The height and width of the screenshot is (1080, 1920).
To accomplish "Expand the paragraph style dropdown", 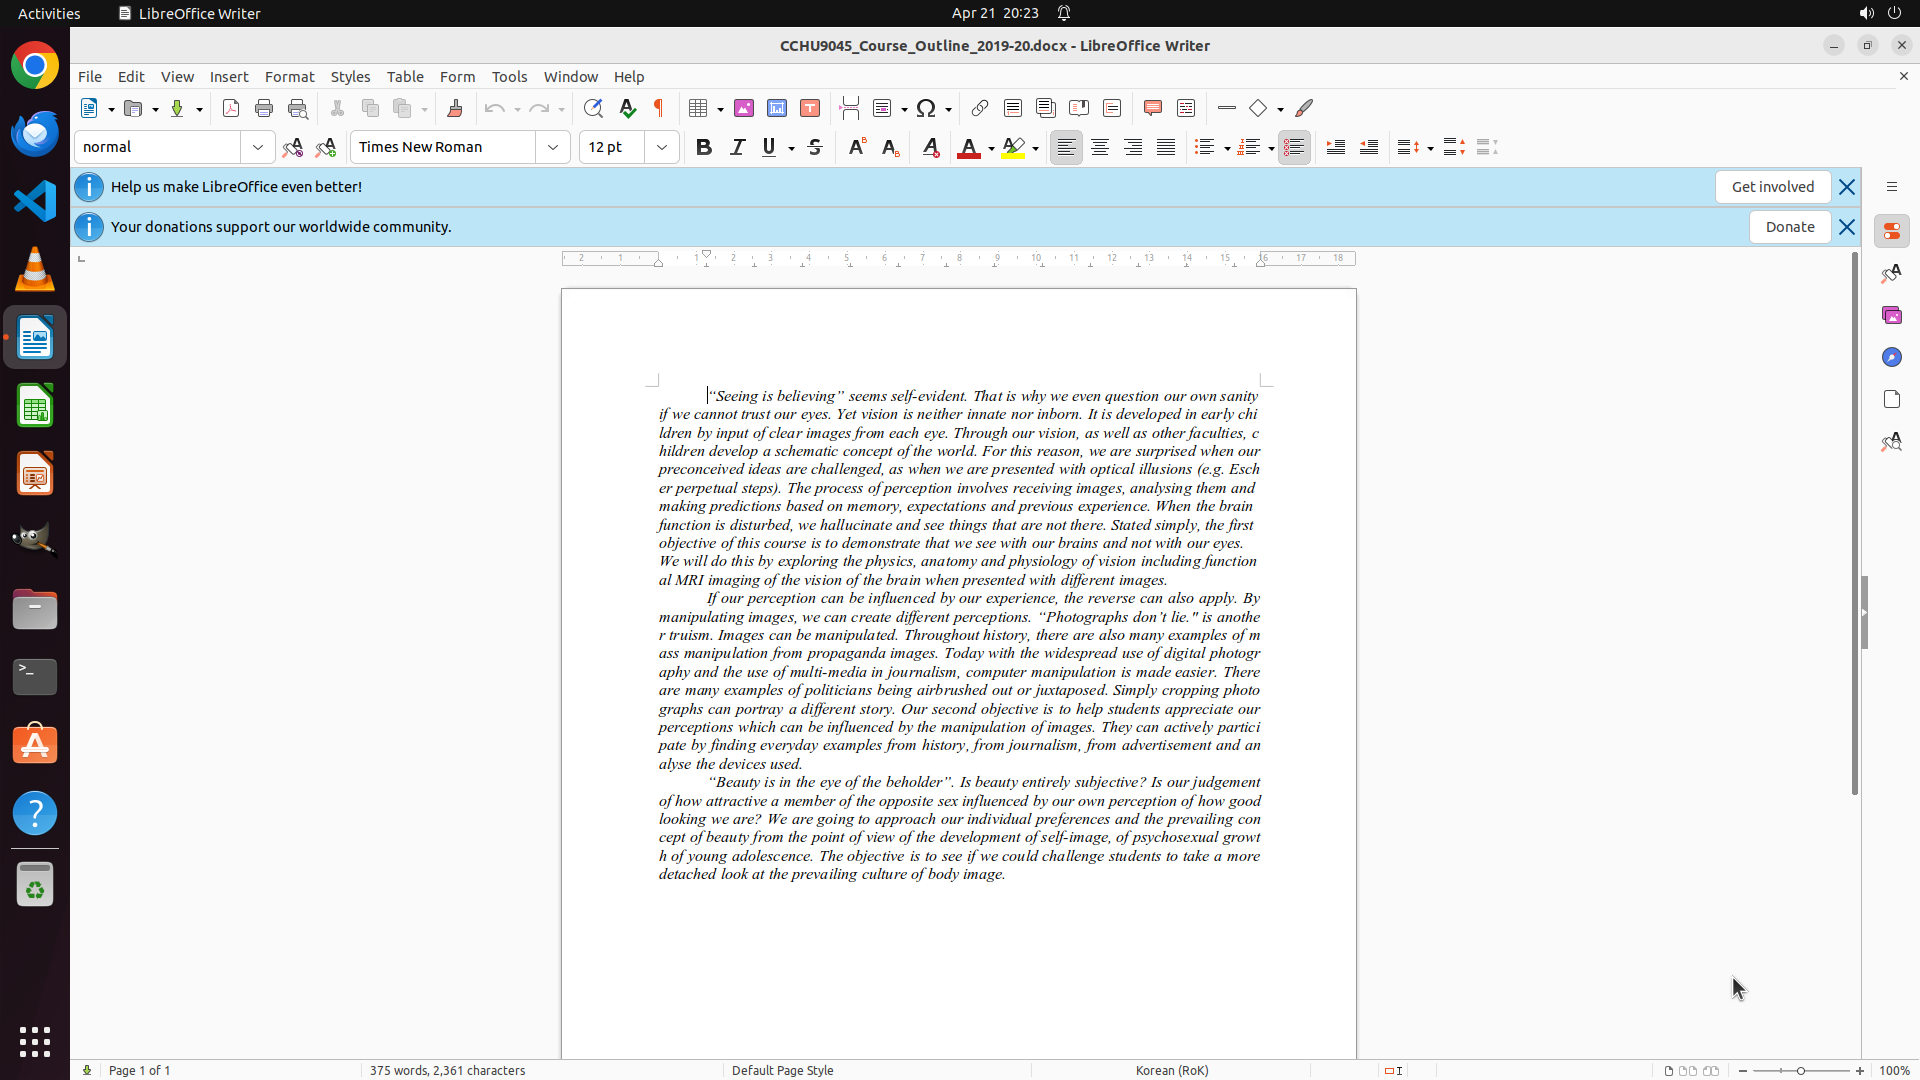I will (x=258, y=147).
